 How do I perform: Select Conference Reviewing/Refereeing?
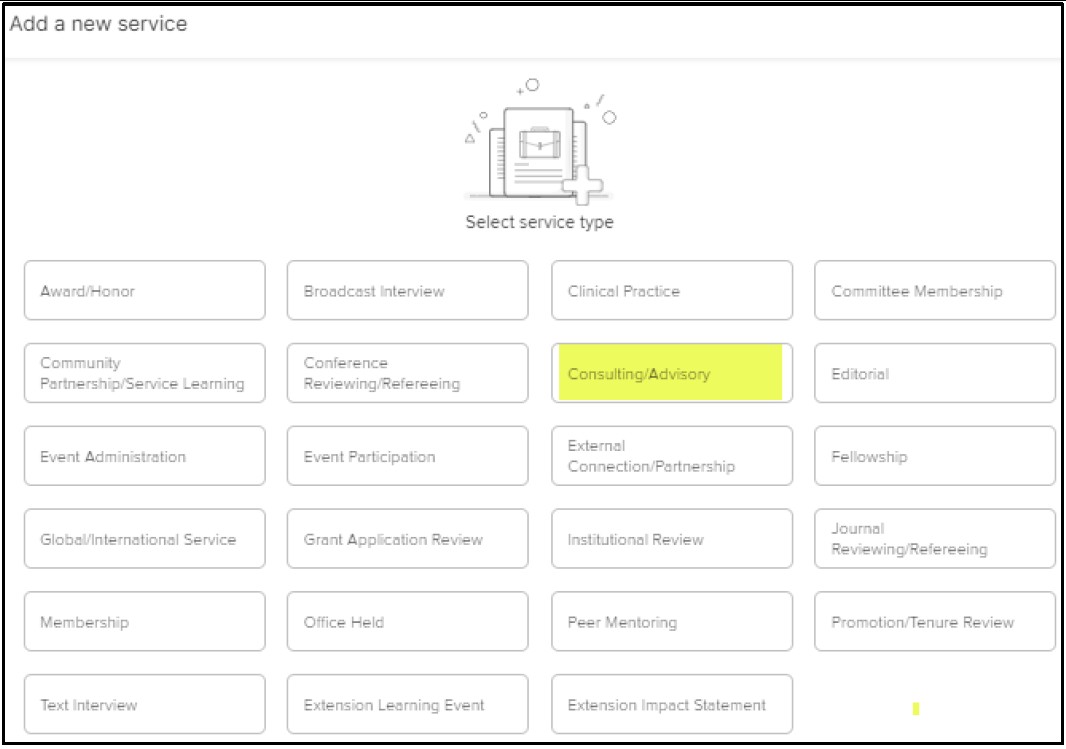(408, 372)
